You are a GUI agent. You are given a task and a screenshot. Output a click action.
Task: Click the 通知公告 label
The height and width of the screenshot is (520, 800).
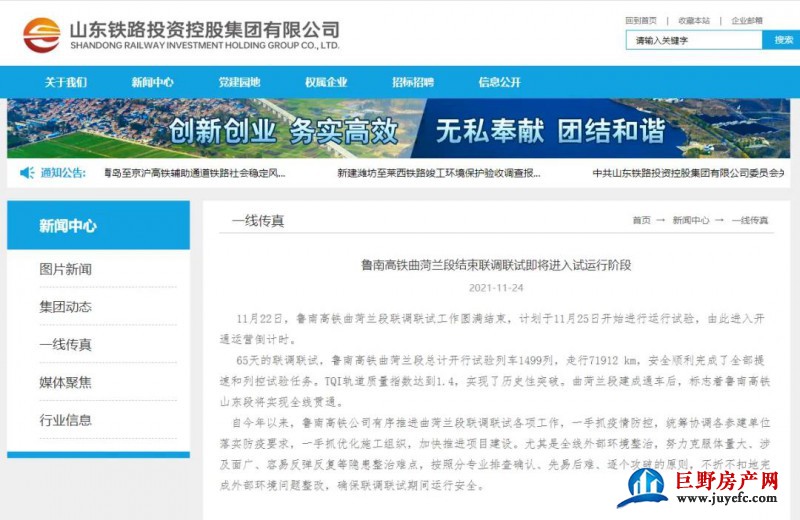[x=63, y=173]
